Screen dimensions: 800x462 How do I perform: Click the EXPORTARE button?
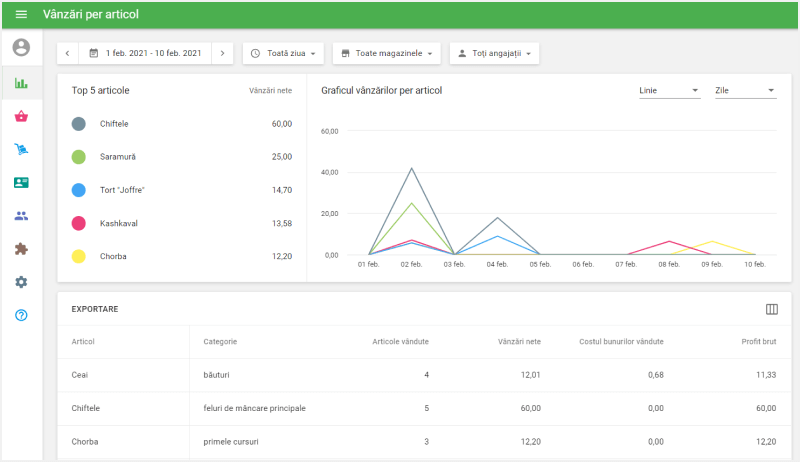click(x=95, y=309)
